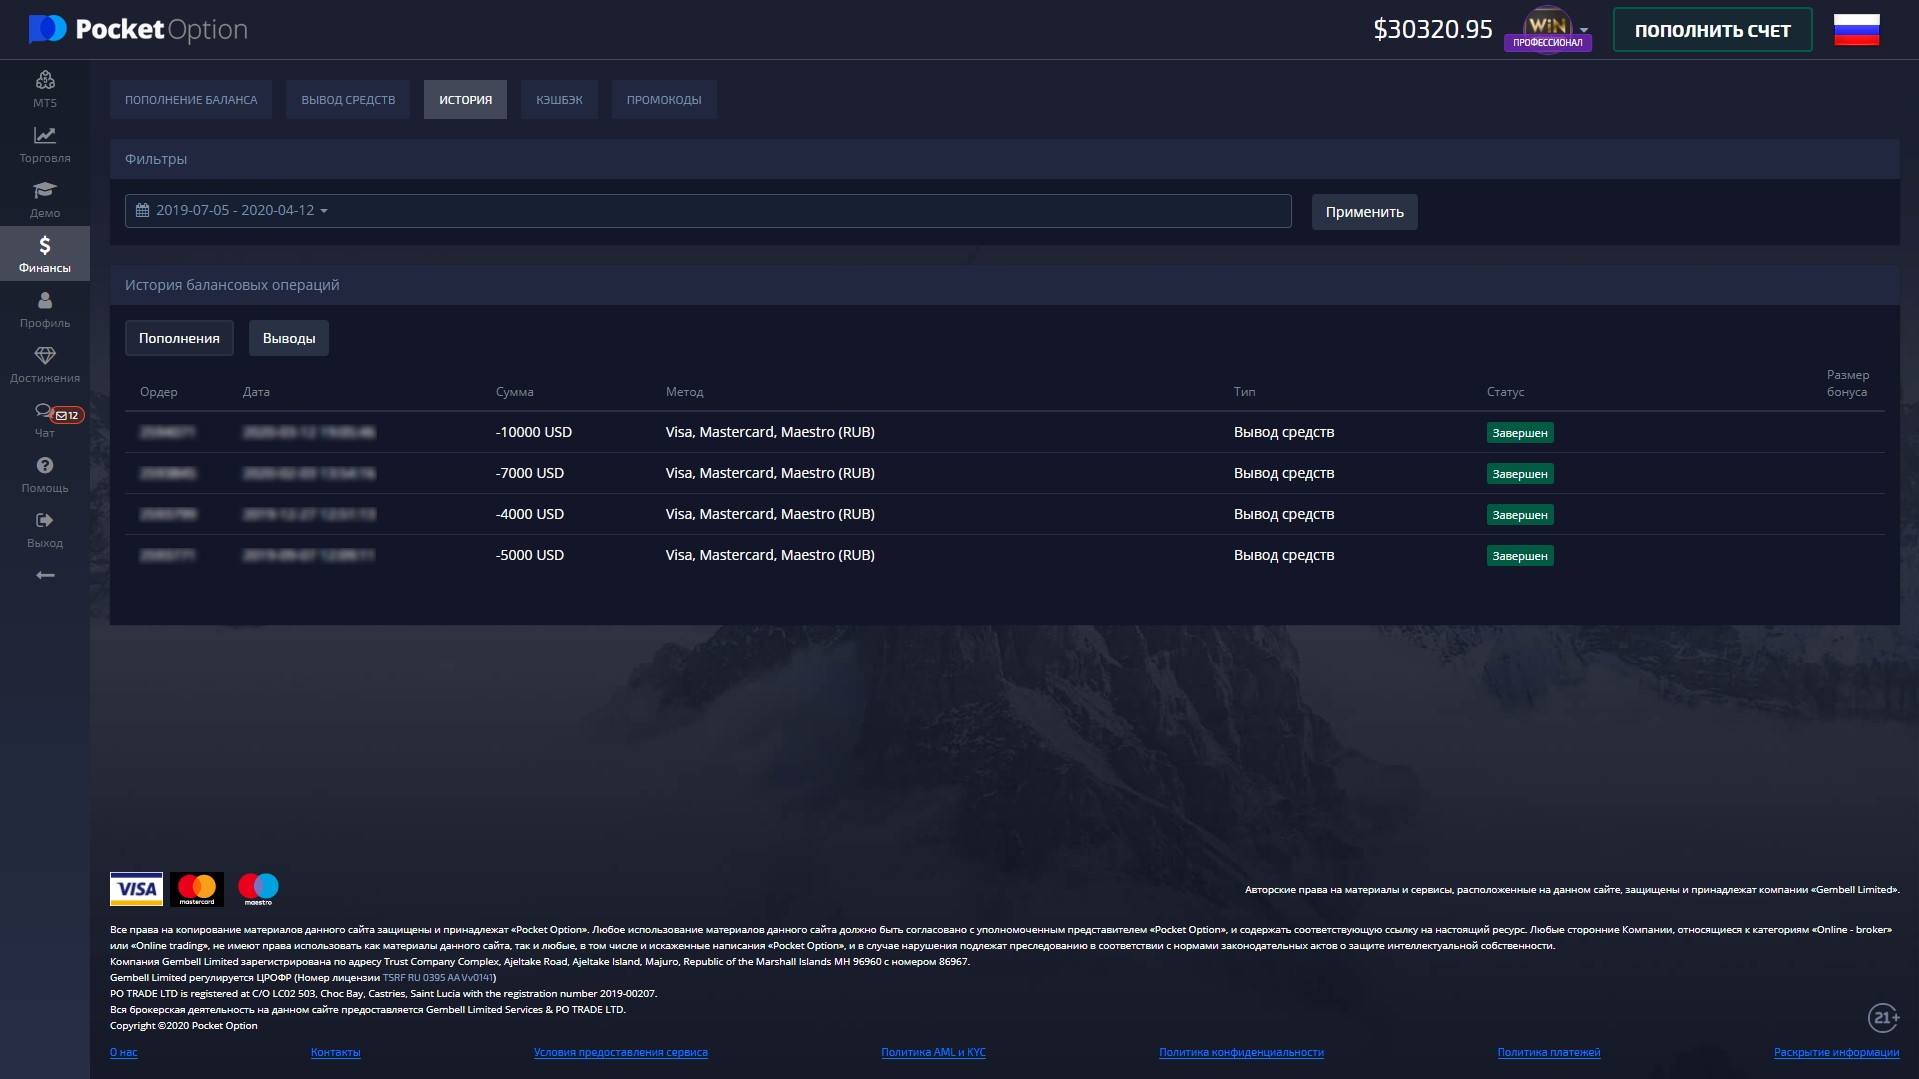The width and height of the screenshot is (1919, 1079).
Task: Open the Политика конфиденциальности footer link
Action: coord(1241,1052)
